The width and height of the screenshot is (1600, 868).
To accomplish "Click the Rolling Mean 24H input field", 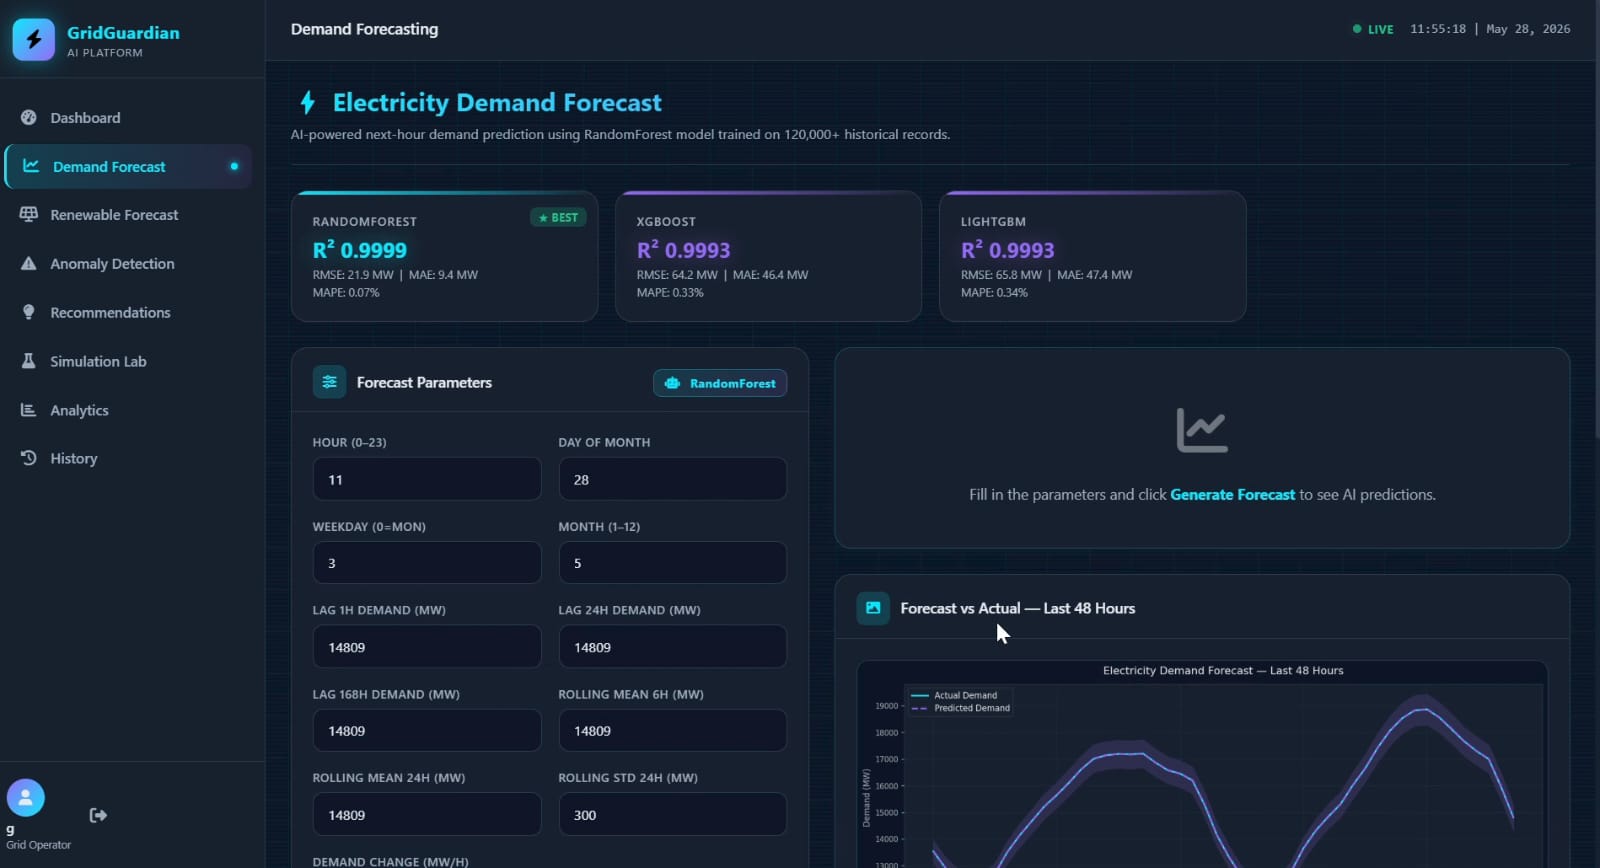I will (x=427, y=814).
